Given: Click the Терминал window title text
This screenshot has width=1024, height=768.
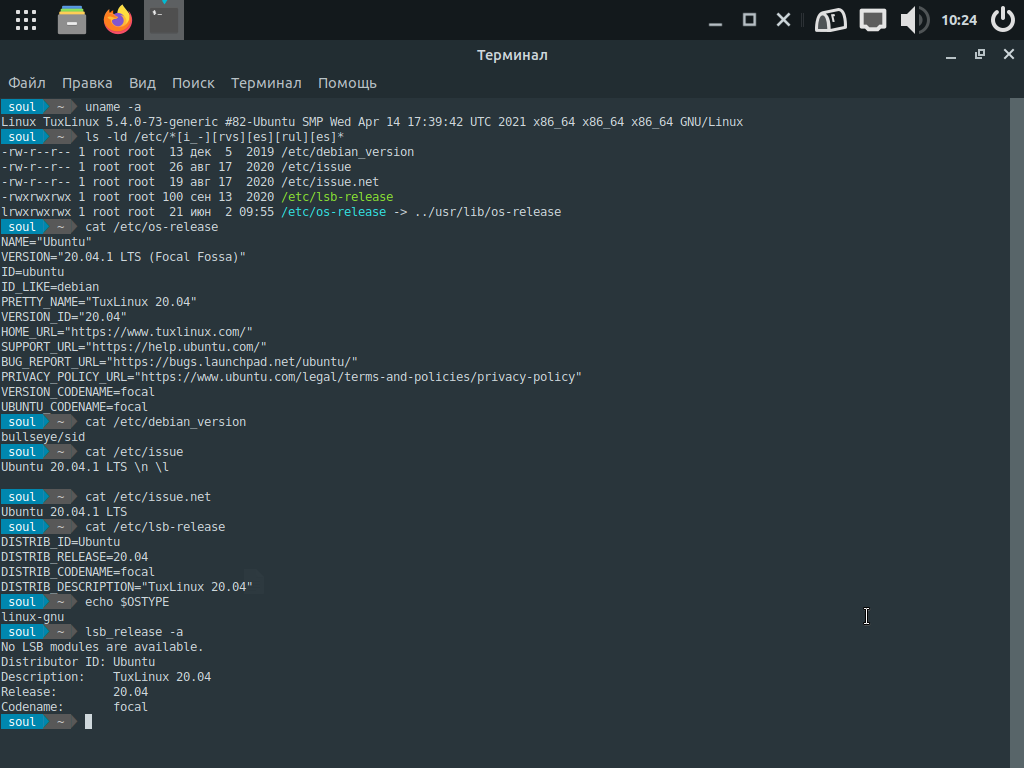Looking at the screenshot, I should (512, 55).
